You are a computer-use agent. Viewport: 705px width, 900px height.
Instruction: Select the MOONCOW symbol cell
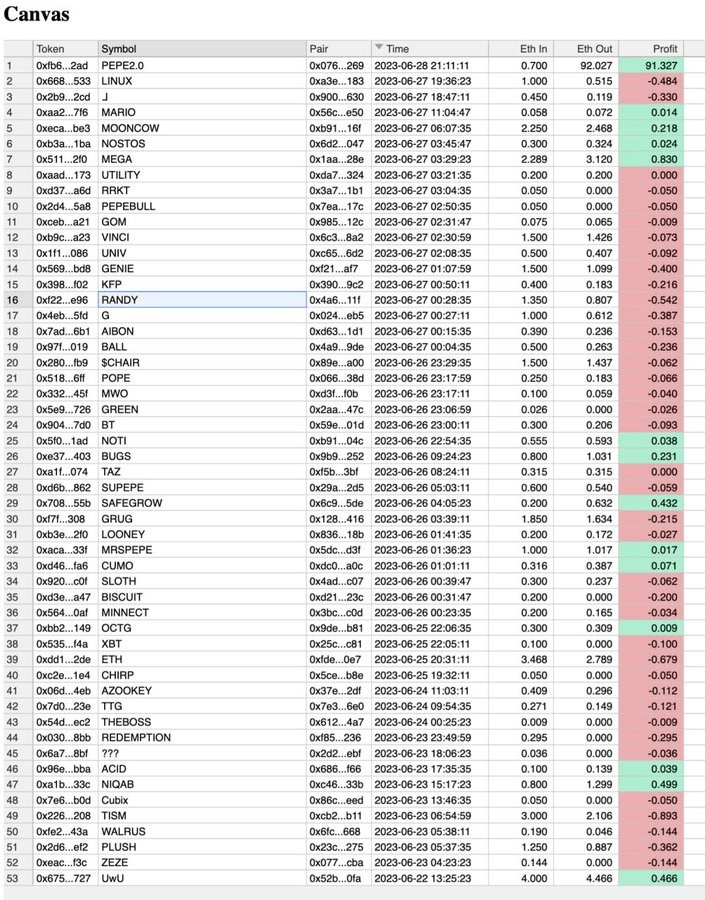click(x=202, y=128)
